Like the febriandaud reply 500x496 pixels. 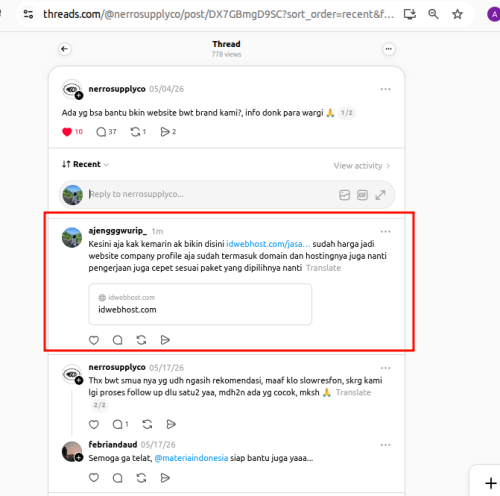[94, 478]
